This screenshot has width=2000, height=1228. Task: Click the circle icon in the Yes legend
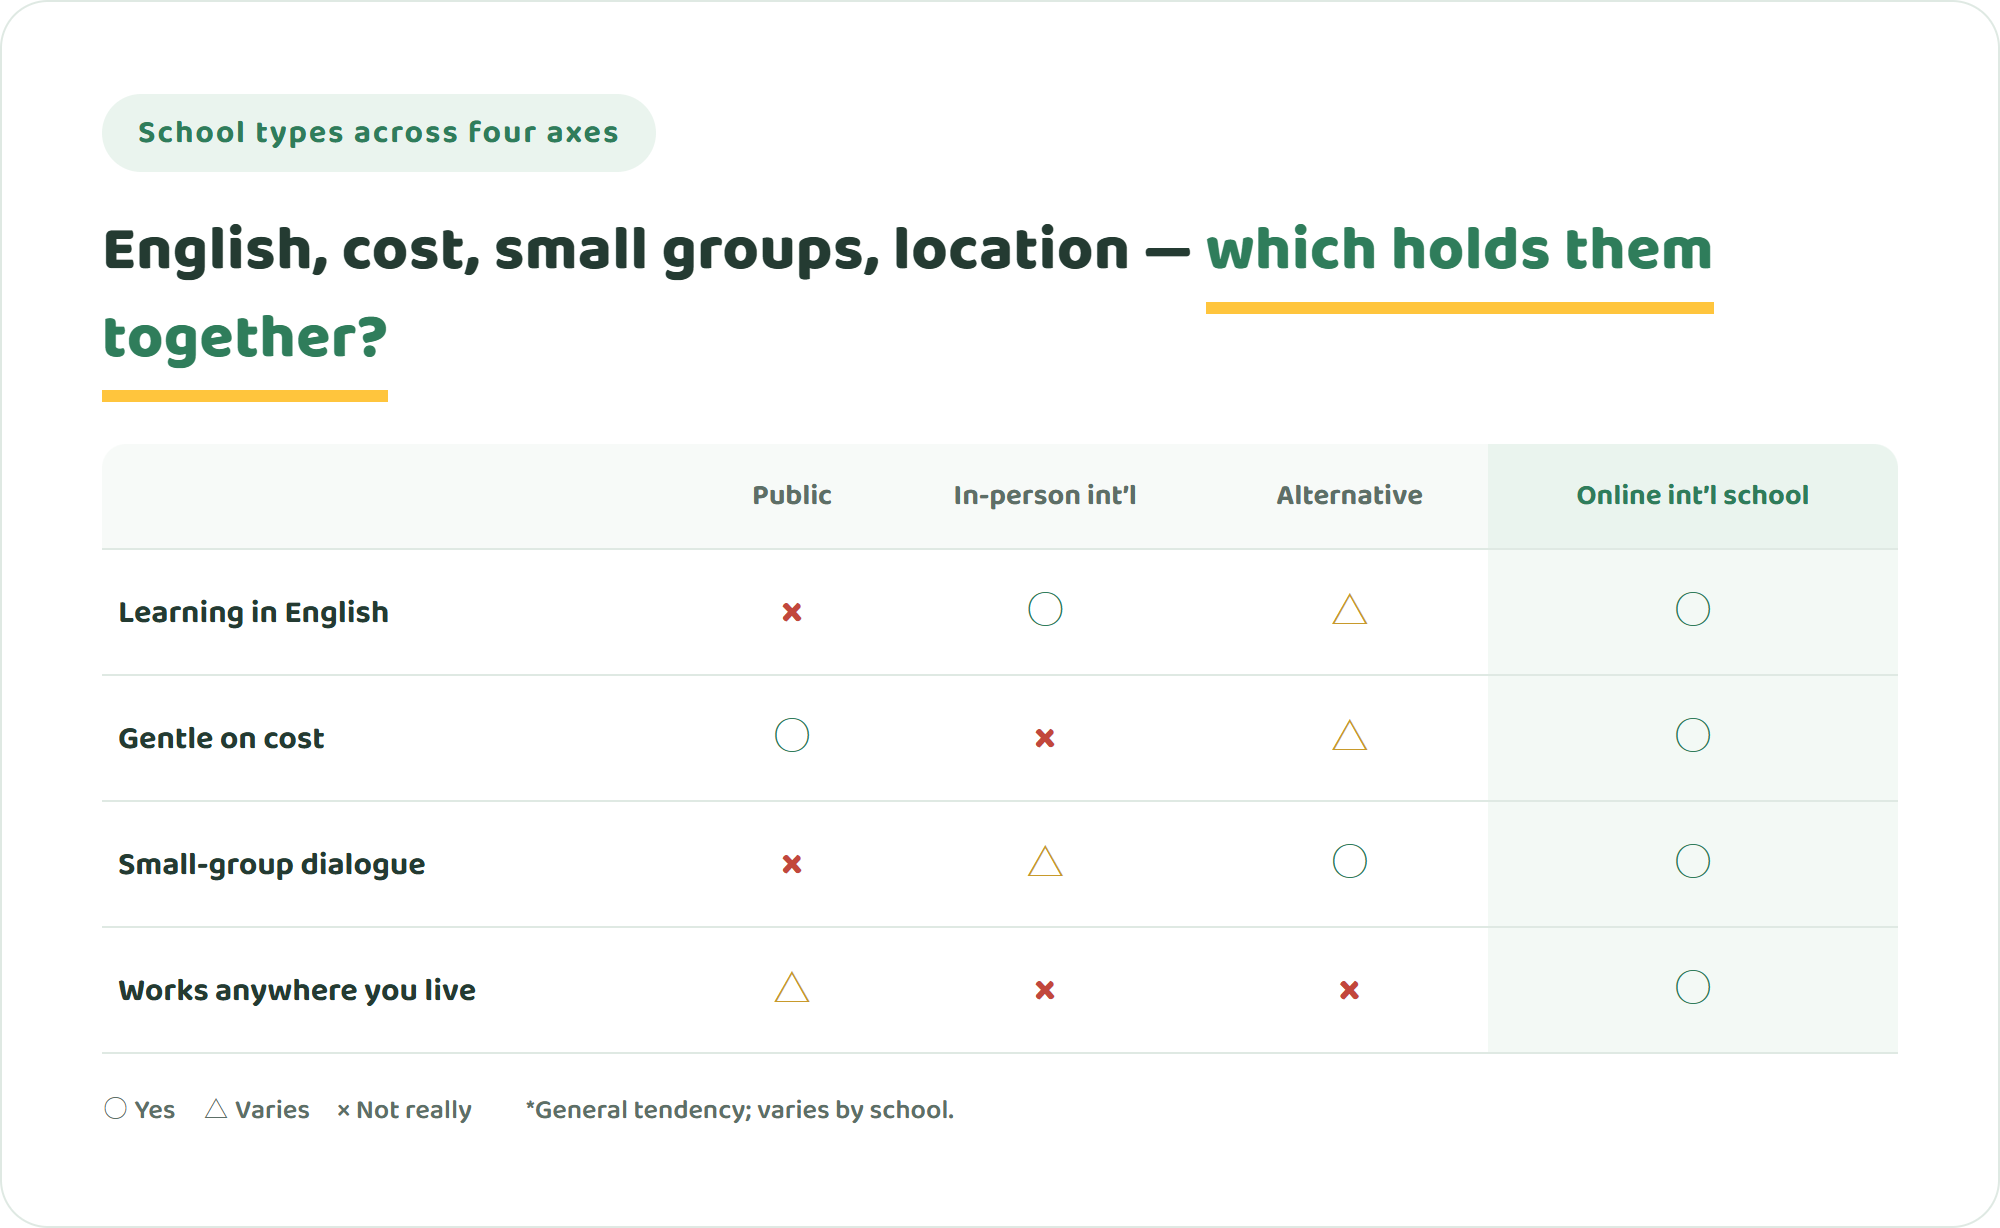coord(116,1108)
